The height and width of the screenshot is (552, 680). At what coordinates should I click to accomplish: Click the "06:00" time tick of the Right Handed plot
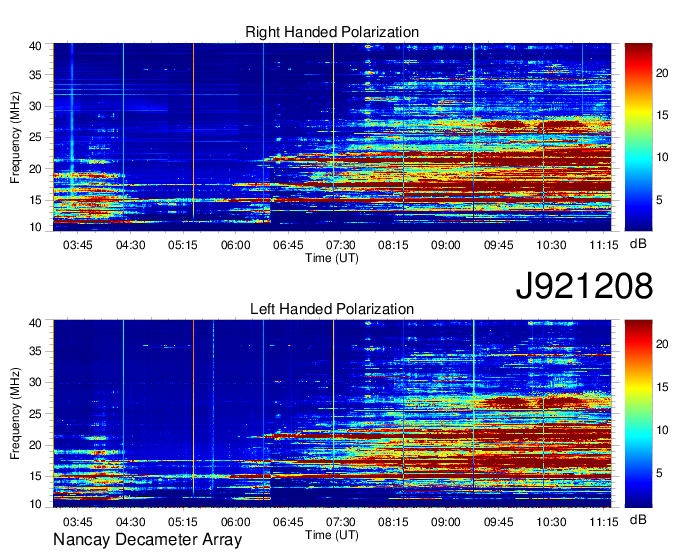[235, 245]
